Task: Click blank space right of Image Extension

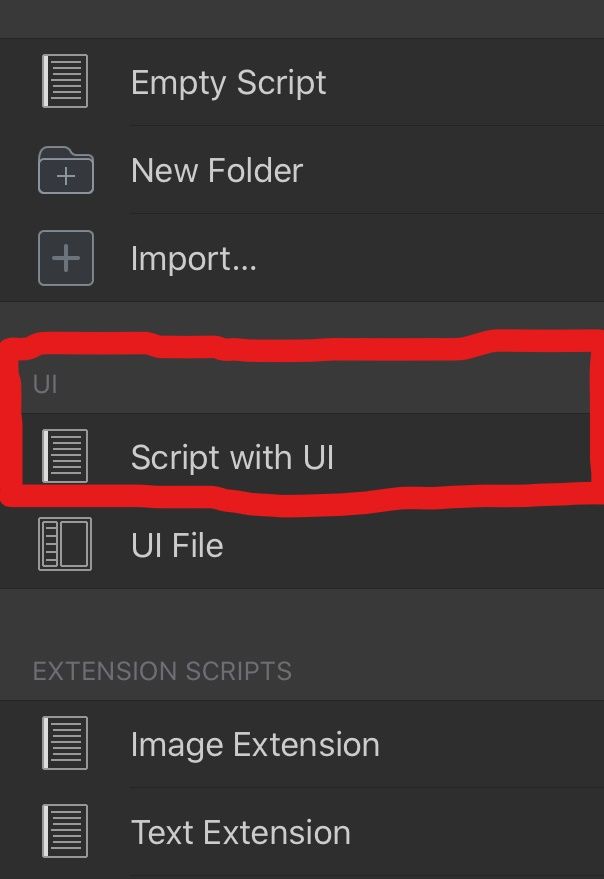Action: coord(490,745)
